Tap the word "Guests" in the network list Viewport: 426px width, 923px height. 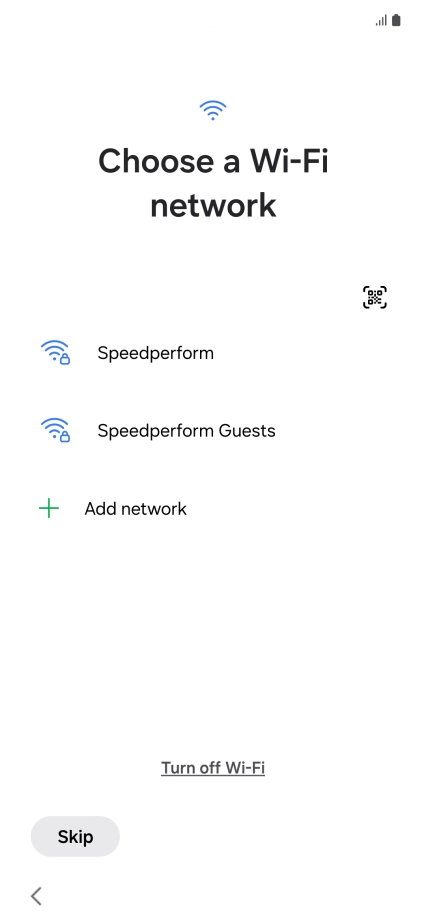pyautogui.click(x=247, y=431)
